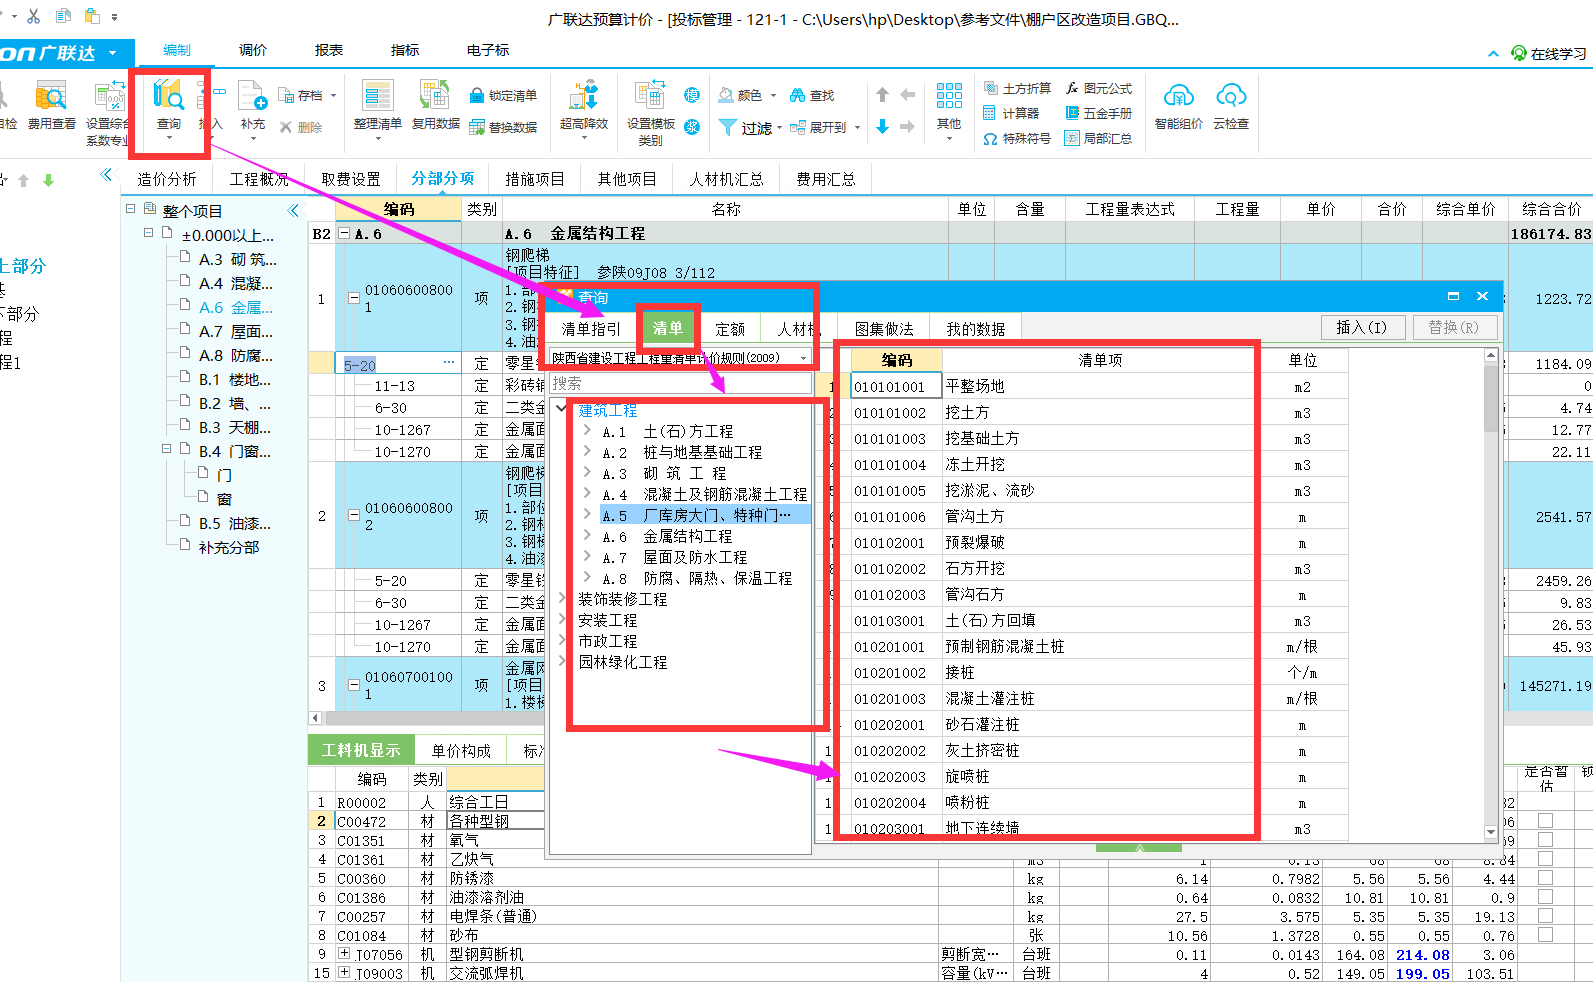Image resolution: width=1593 pixels, height=982 pixels.
Task: Tick the 是否暂估 checkbox for 乙炔气 row
Action: (1545, 858)
